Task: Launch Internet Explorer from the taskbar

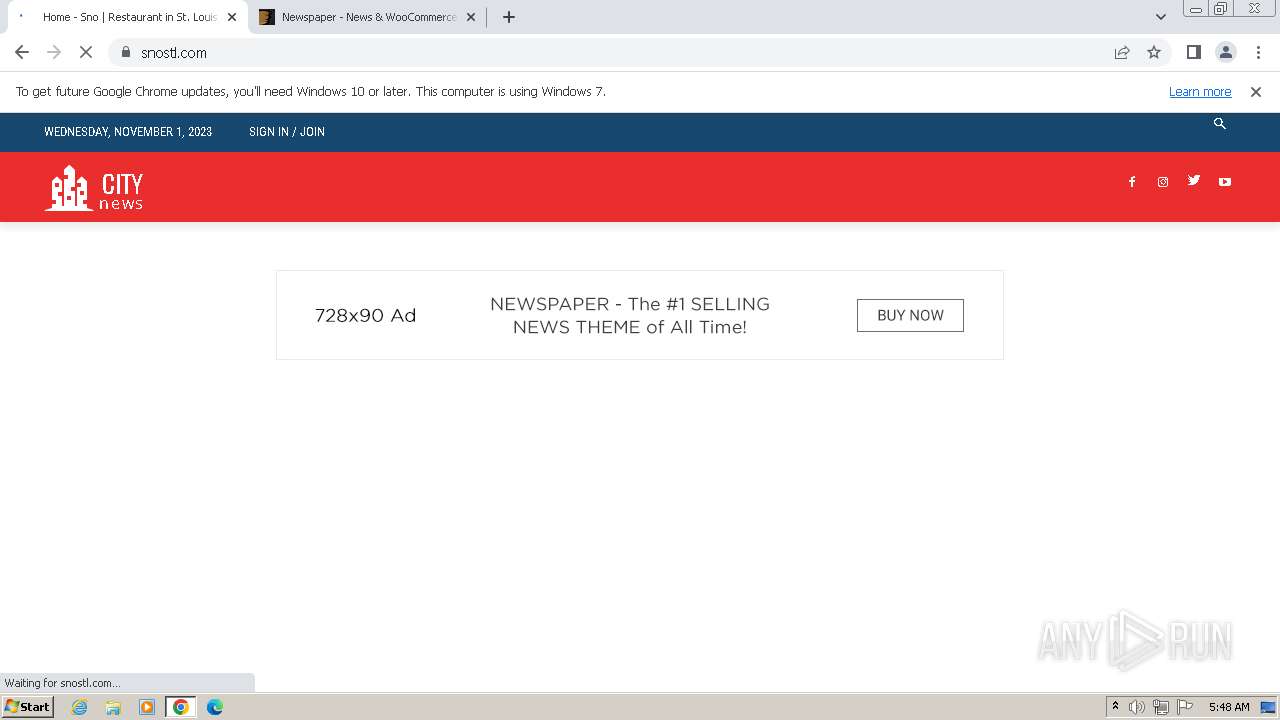Action: [x=80, y=707]
